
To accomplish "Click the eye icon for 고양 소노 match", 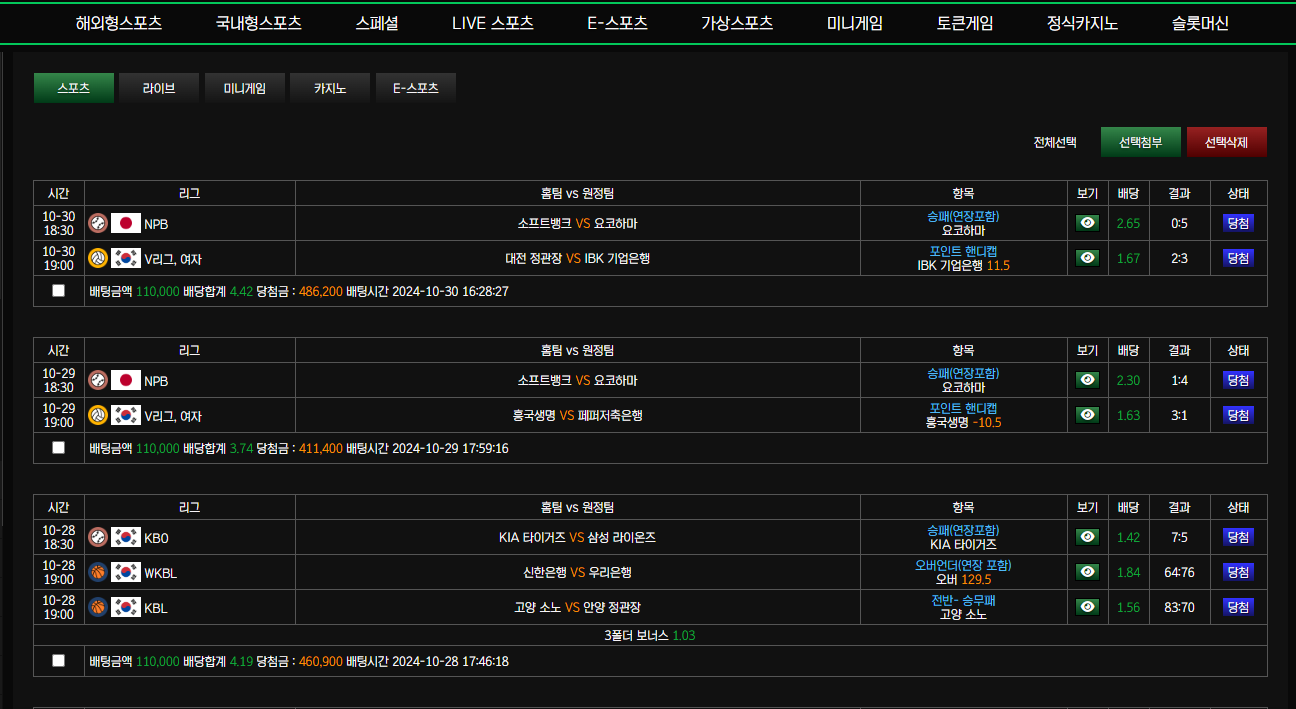I will (1087, 607).
